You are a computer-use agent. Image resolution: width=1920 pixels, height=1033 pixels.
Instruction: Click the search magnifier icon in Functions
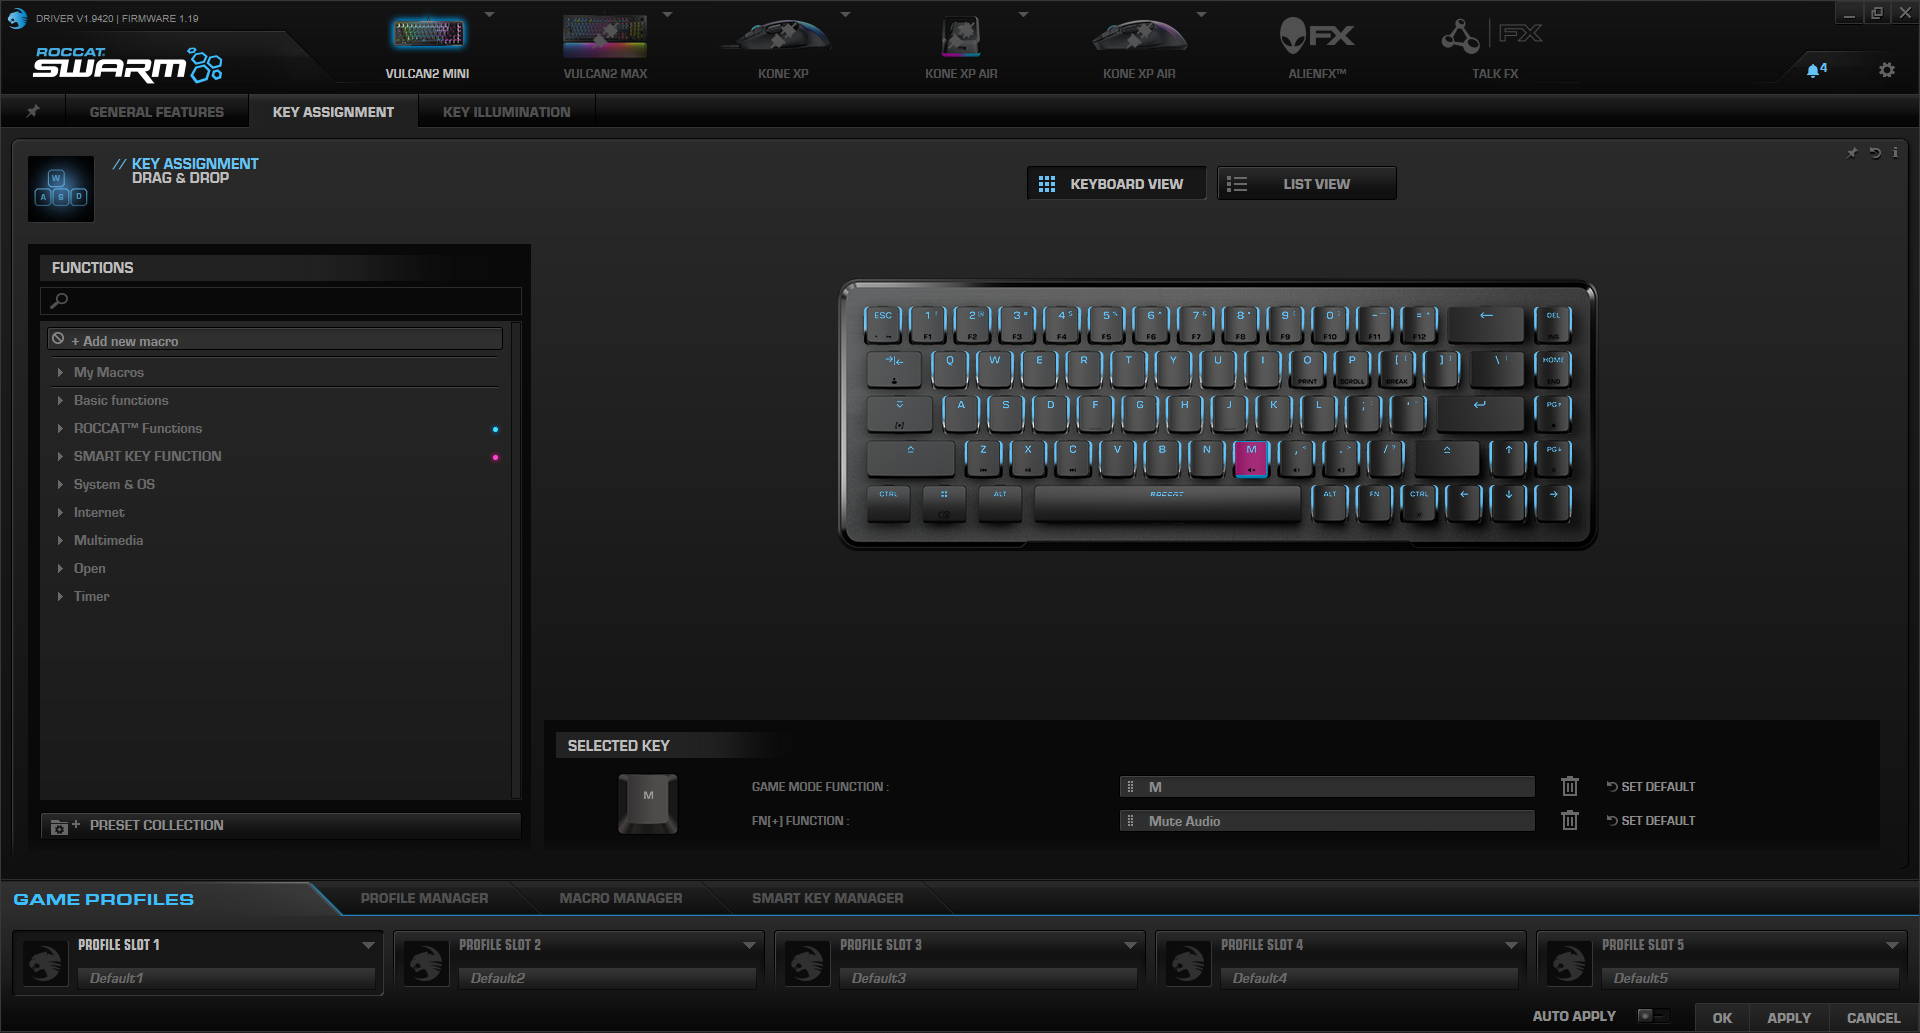(59, 300)
